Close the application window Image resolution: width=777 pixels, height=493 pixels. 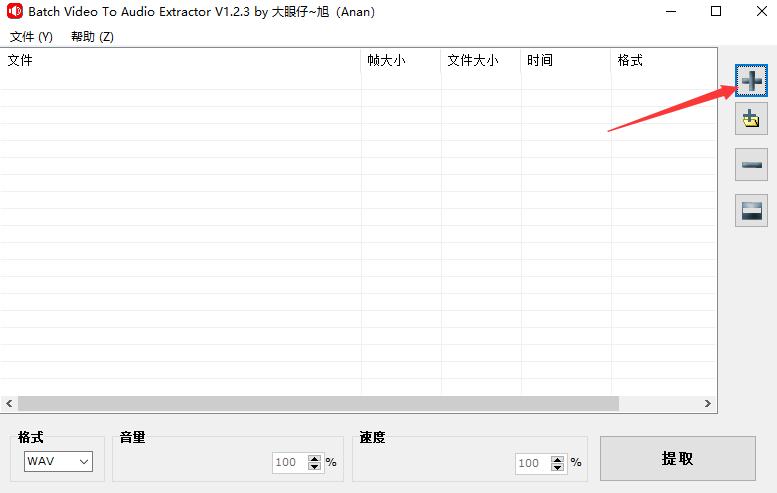click(x=762, y=11)
